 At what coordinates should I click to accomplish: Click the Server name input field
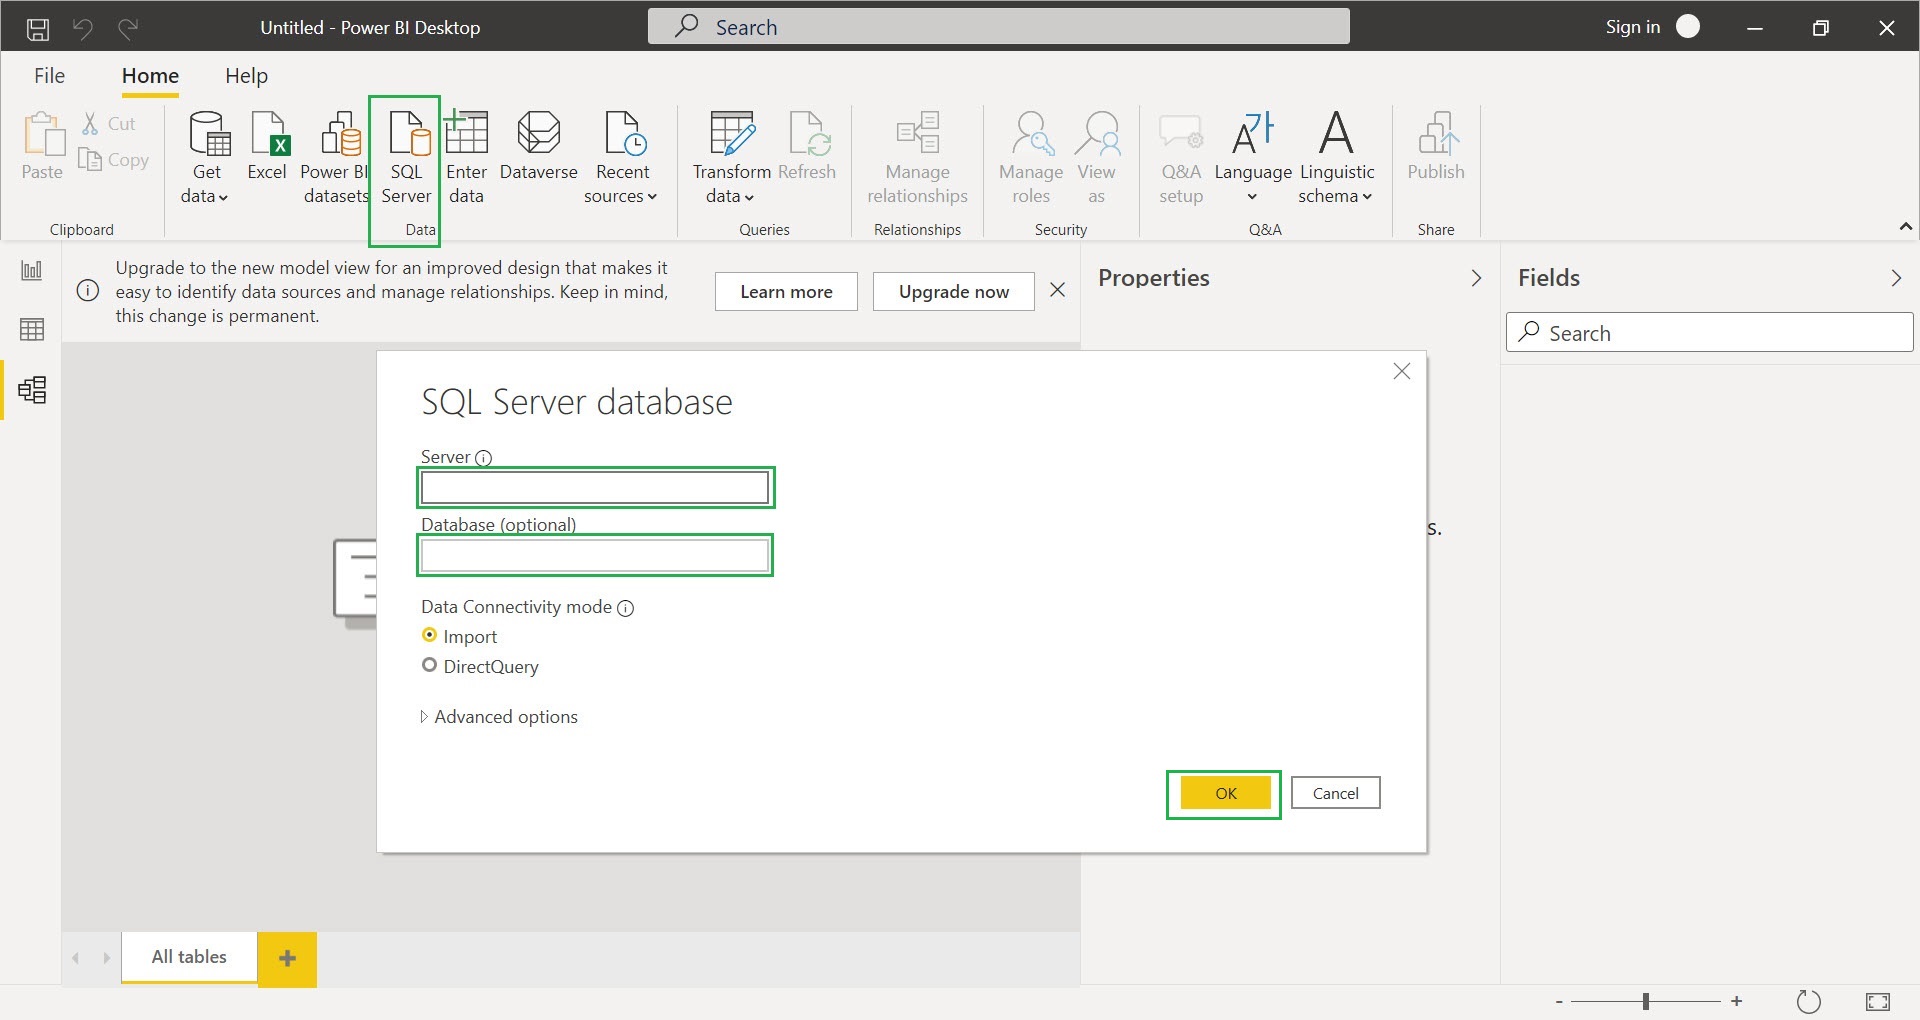595,488
